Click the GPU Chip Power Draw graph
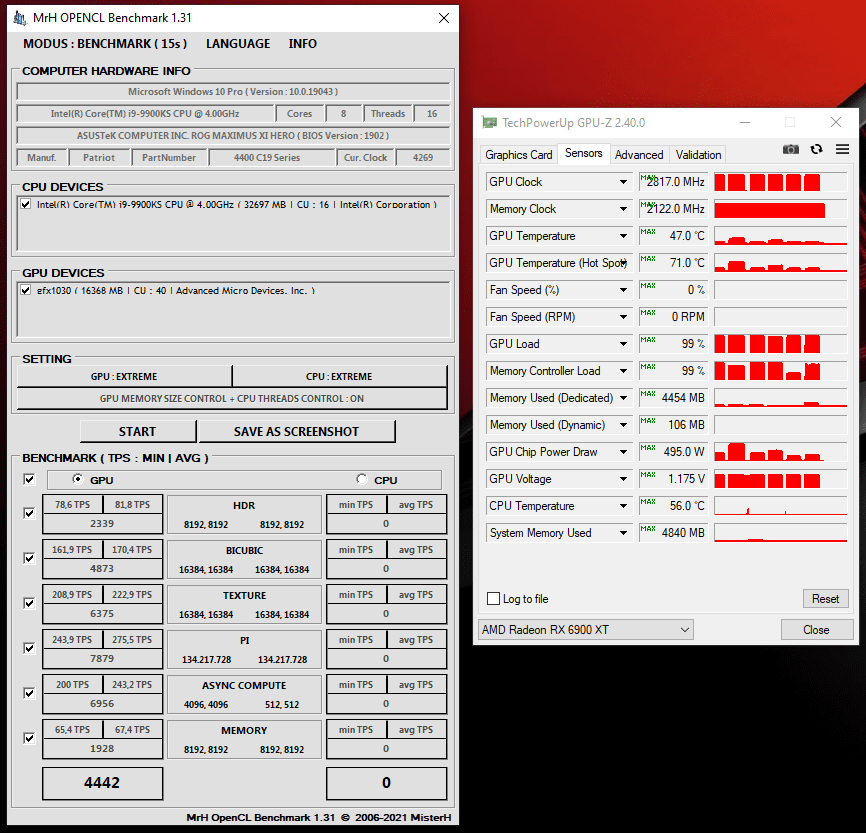This screenshot has width=866, height=833. (780, 452)
